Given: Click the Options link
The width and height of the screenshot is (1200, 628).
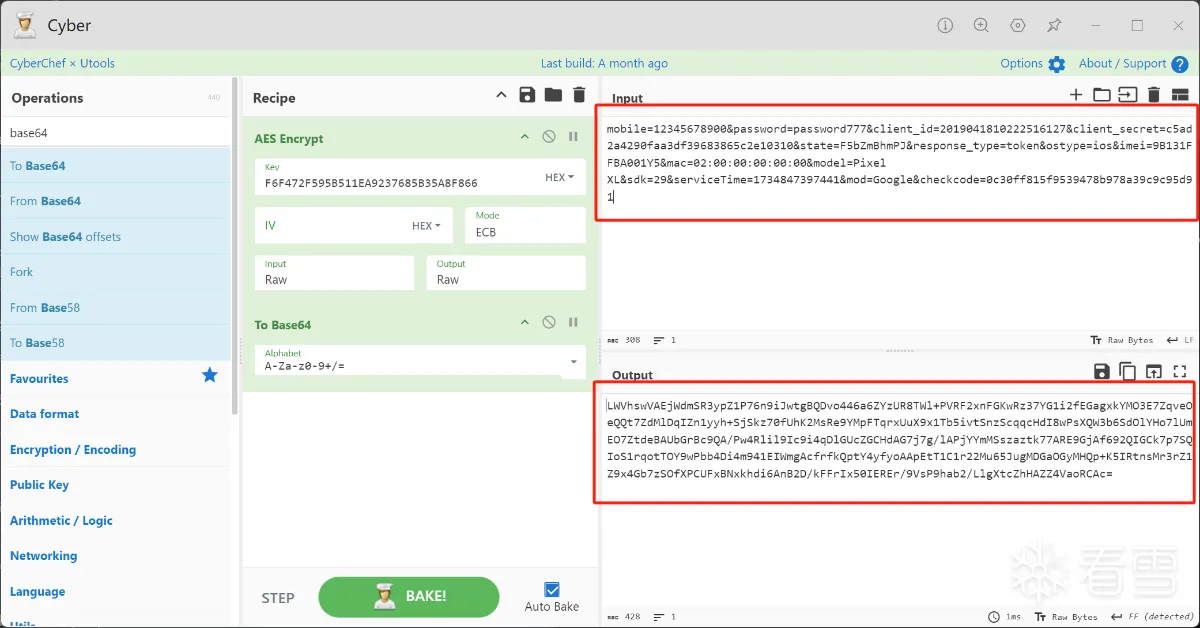Looking at the screenshot, I should pos(1021,63).
